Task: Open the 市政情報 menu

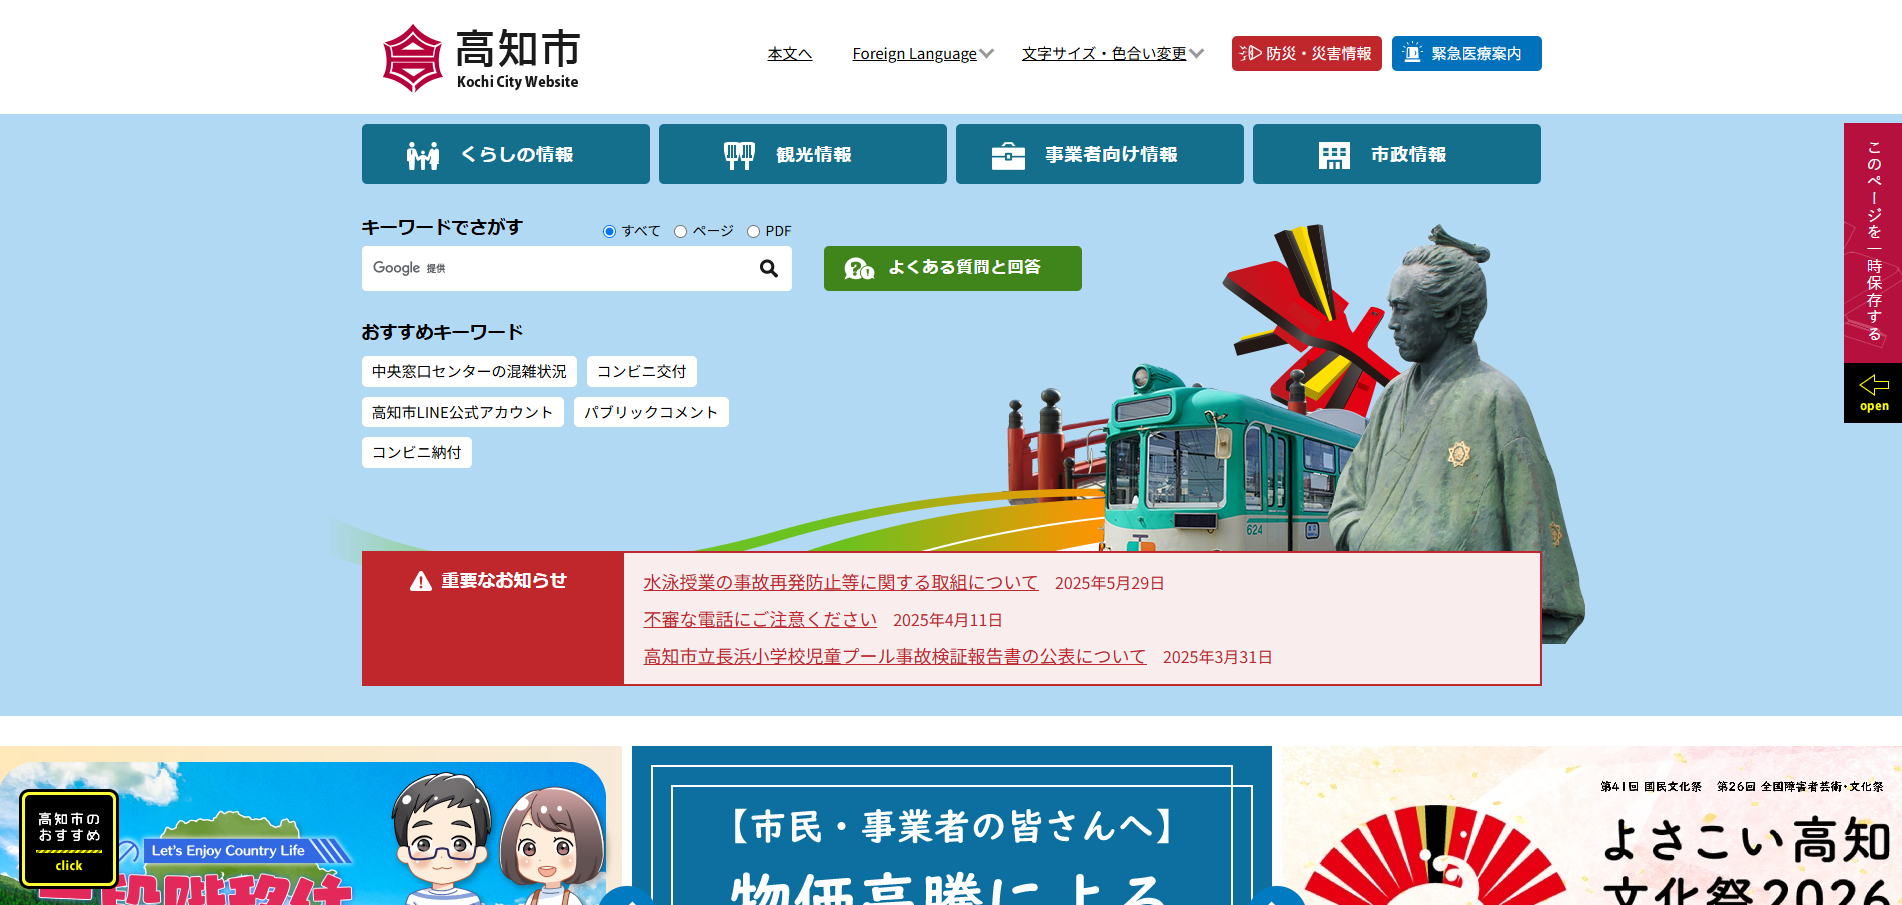Action: [x=1397, y=154]
